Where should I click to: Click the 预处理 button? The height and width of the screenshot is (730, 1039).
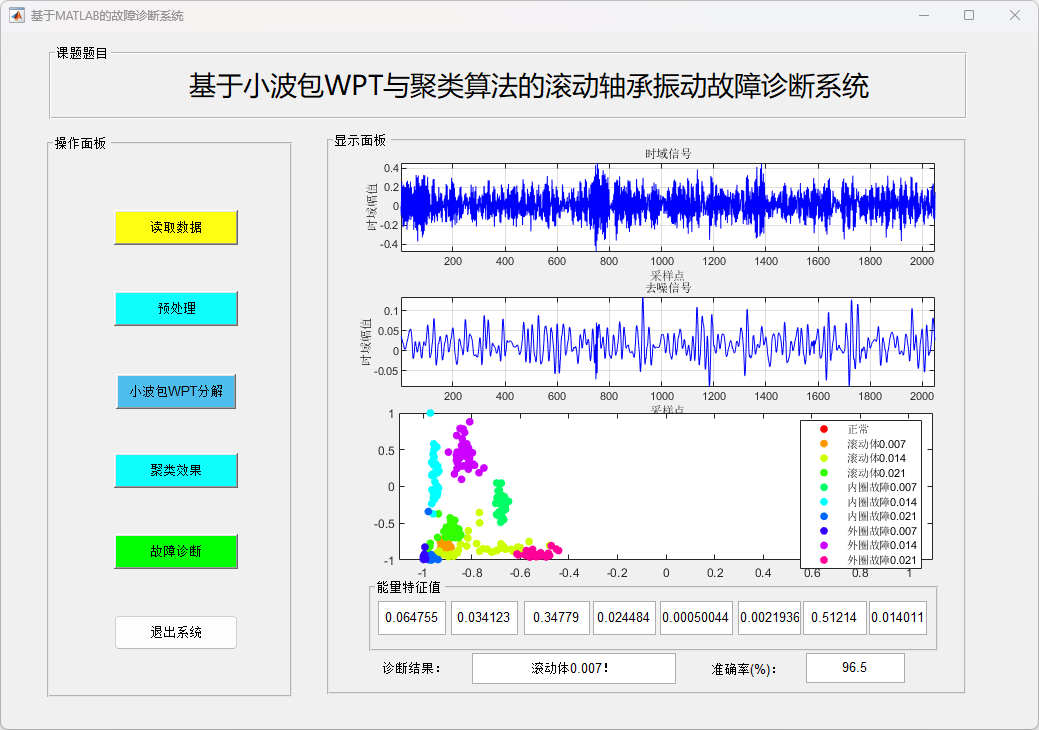[x=176, y=309]
